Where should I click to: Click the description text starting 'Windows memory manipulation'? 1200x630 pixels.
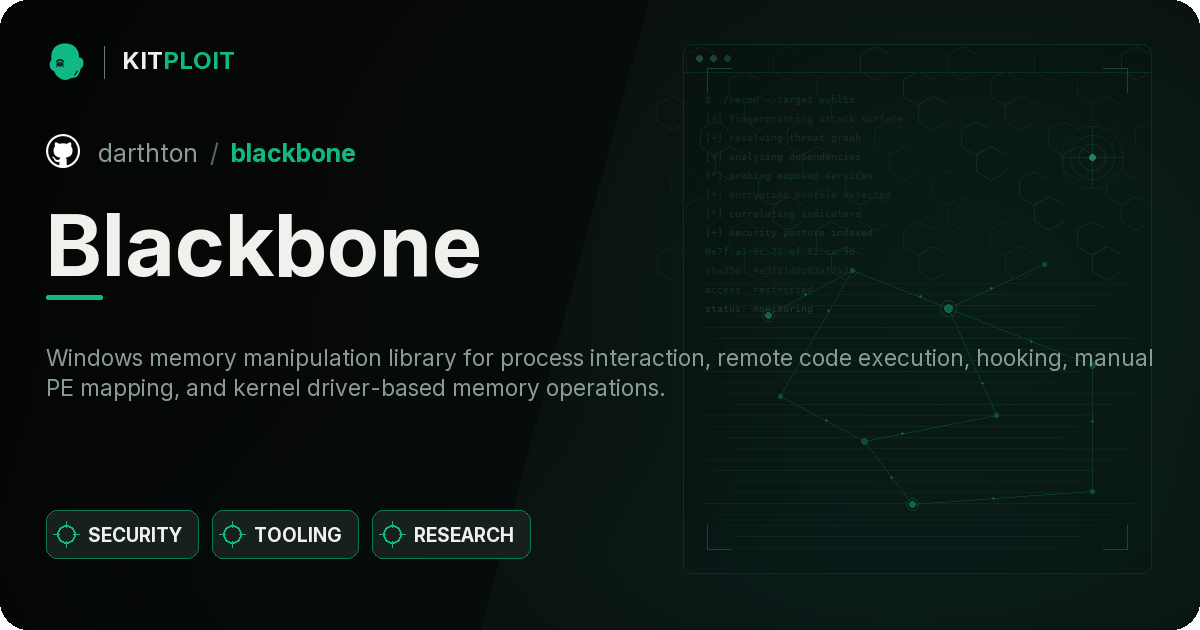coord(600,373)
